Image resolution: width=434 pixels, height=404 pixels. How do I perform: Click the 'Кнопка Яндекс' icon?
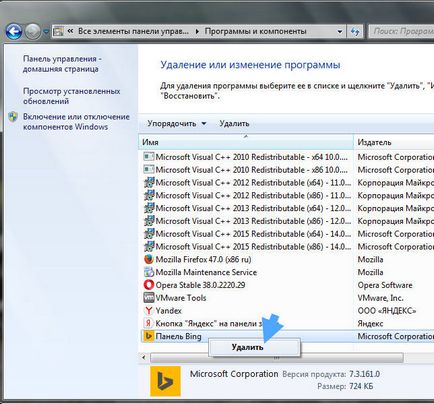(x=148, y=323)
